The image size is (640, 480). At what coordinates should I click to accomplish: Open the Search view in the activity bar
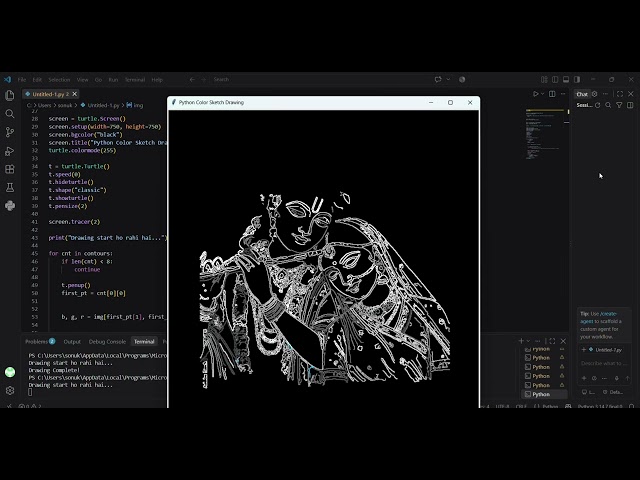pos(9,114)
